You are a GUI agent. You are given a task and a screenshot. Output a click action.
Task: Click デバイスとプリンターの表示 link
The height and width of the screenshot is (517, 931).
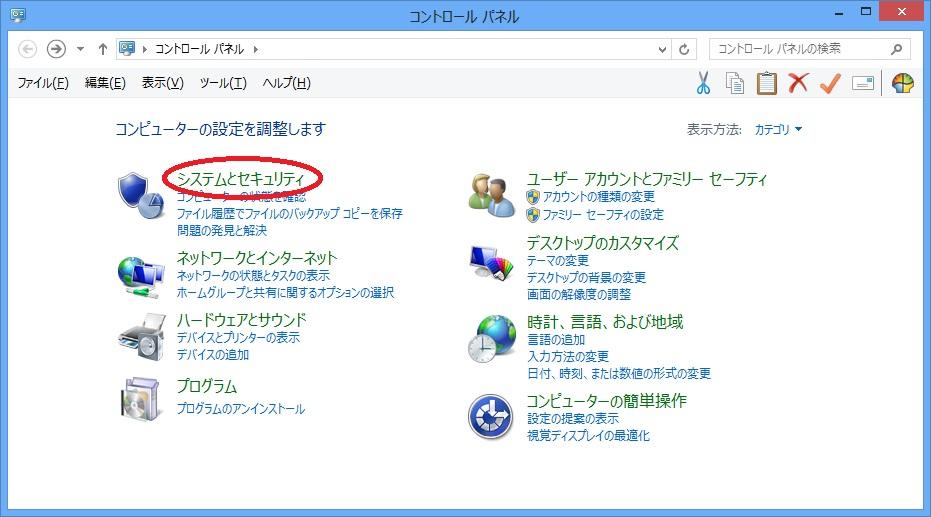coord(238,338)
